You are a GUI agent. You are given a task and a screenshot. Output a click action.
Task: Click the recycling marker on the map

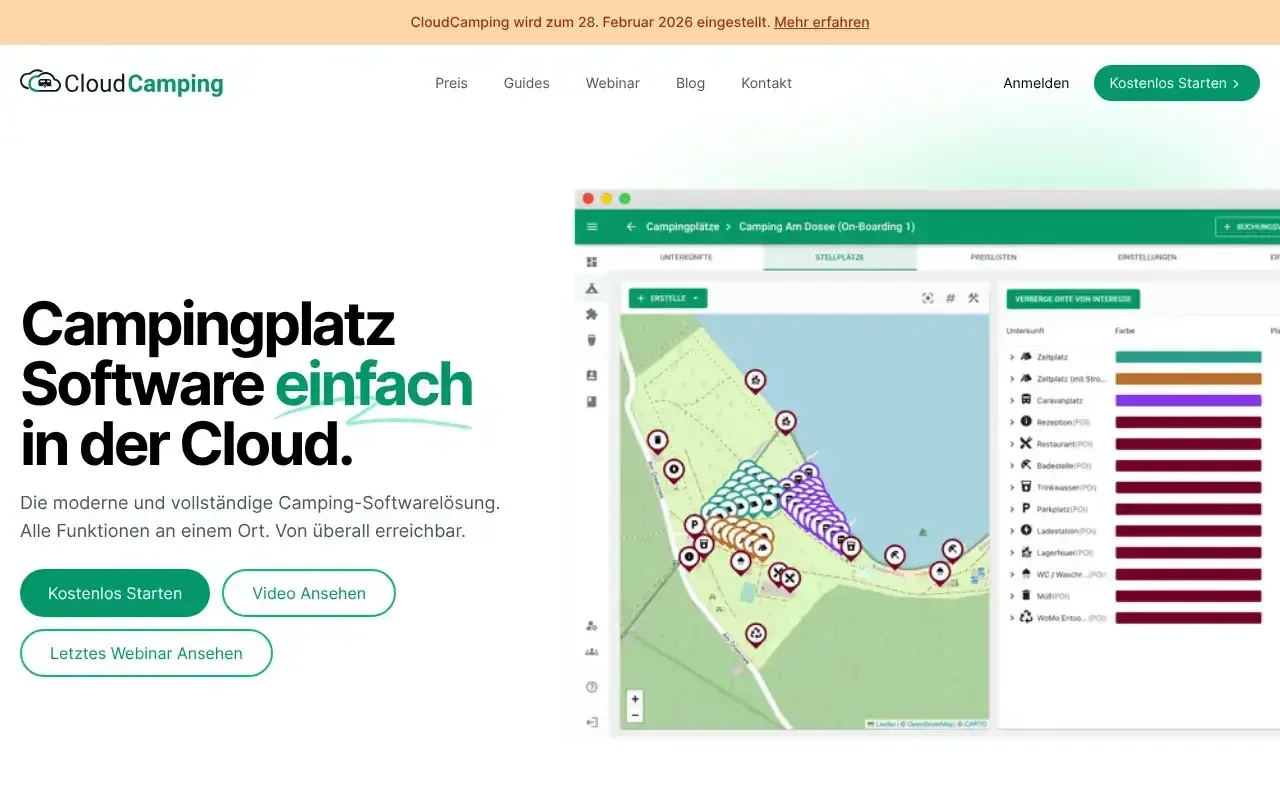point(756,633)
